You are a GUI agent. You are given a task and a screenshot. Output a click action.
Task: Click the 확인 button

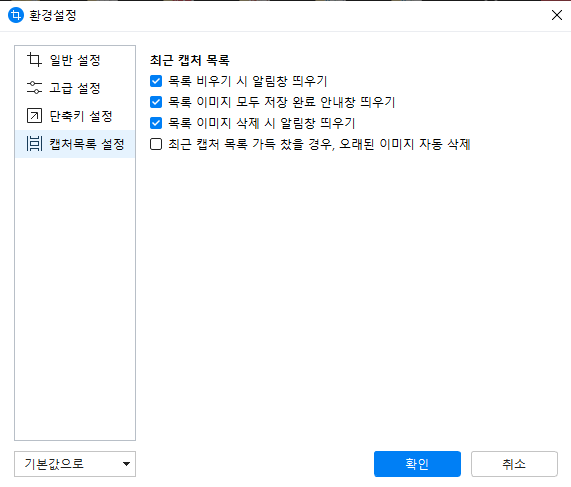tap(417, 464)
